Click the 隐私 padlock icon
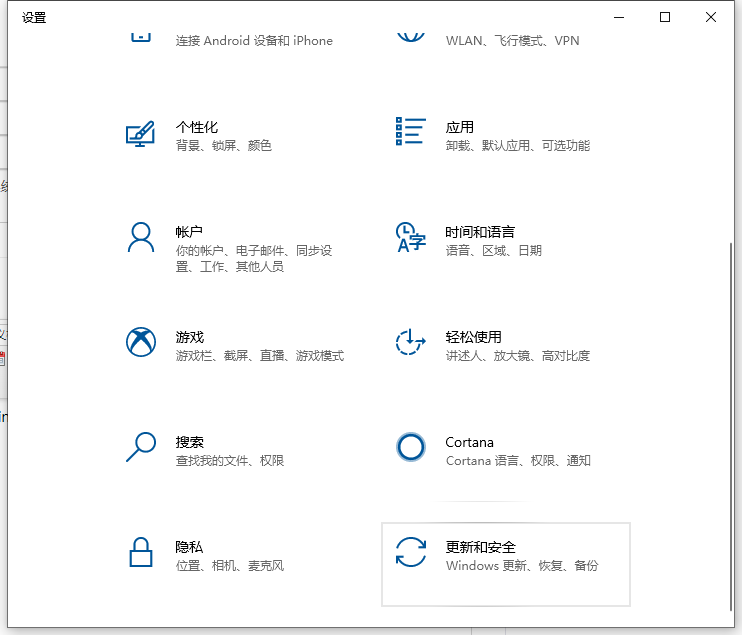This screenshot has height=635, width=742. coord(140,552)
